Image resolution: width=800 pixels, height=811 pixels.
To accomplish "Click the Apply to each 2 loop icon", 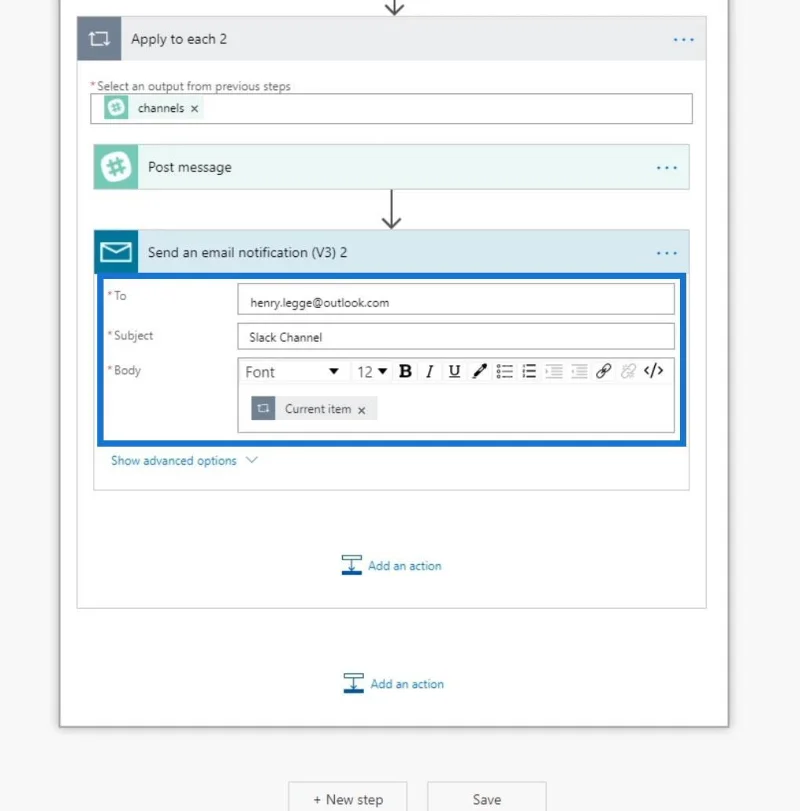I will point(99,39).
